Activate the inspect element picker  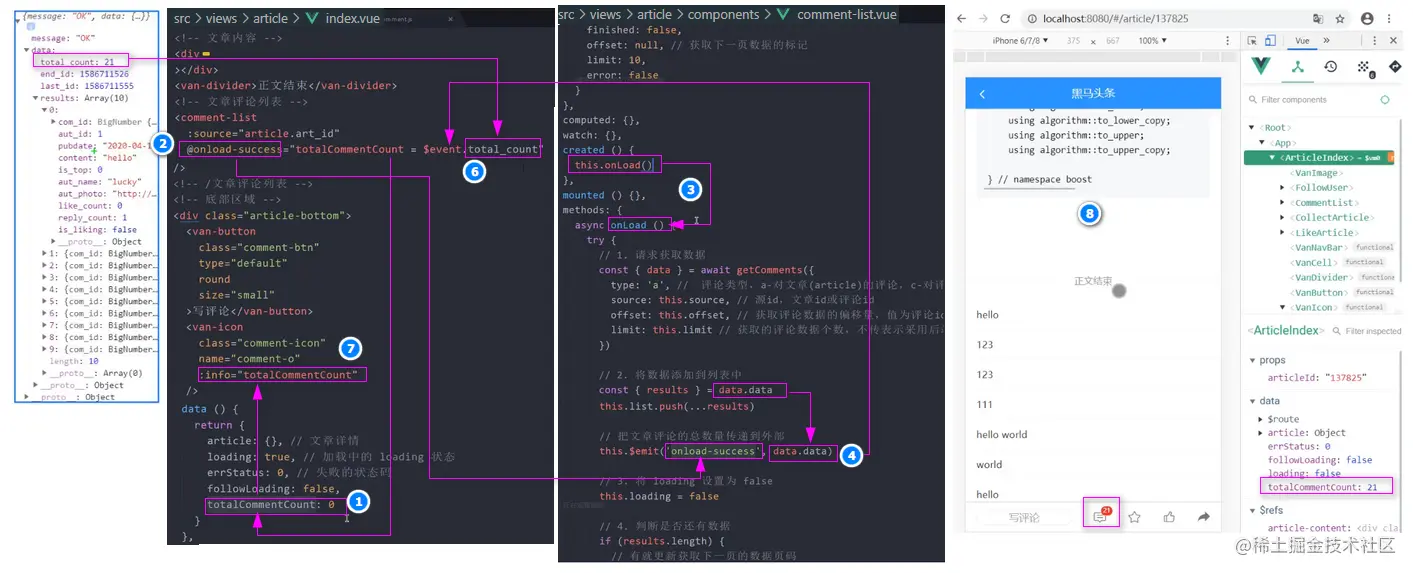pyautogui.click(x=1251, y=41)
